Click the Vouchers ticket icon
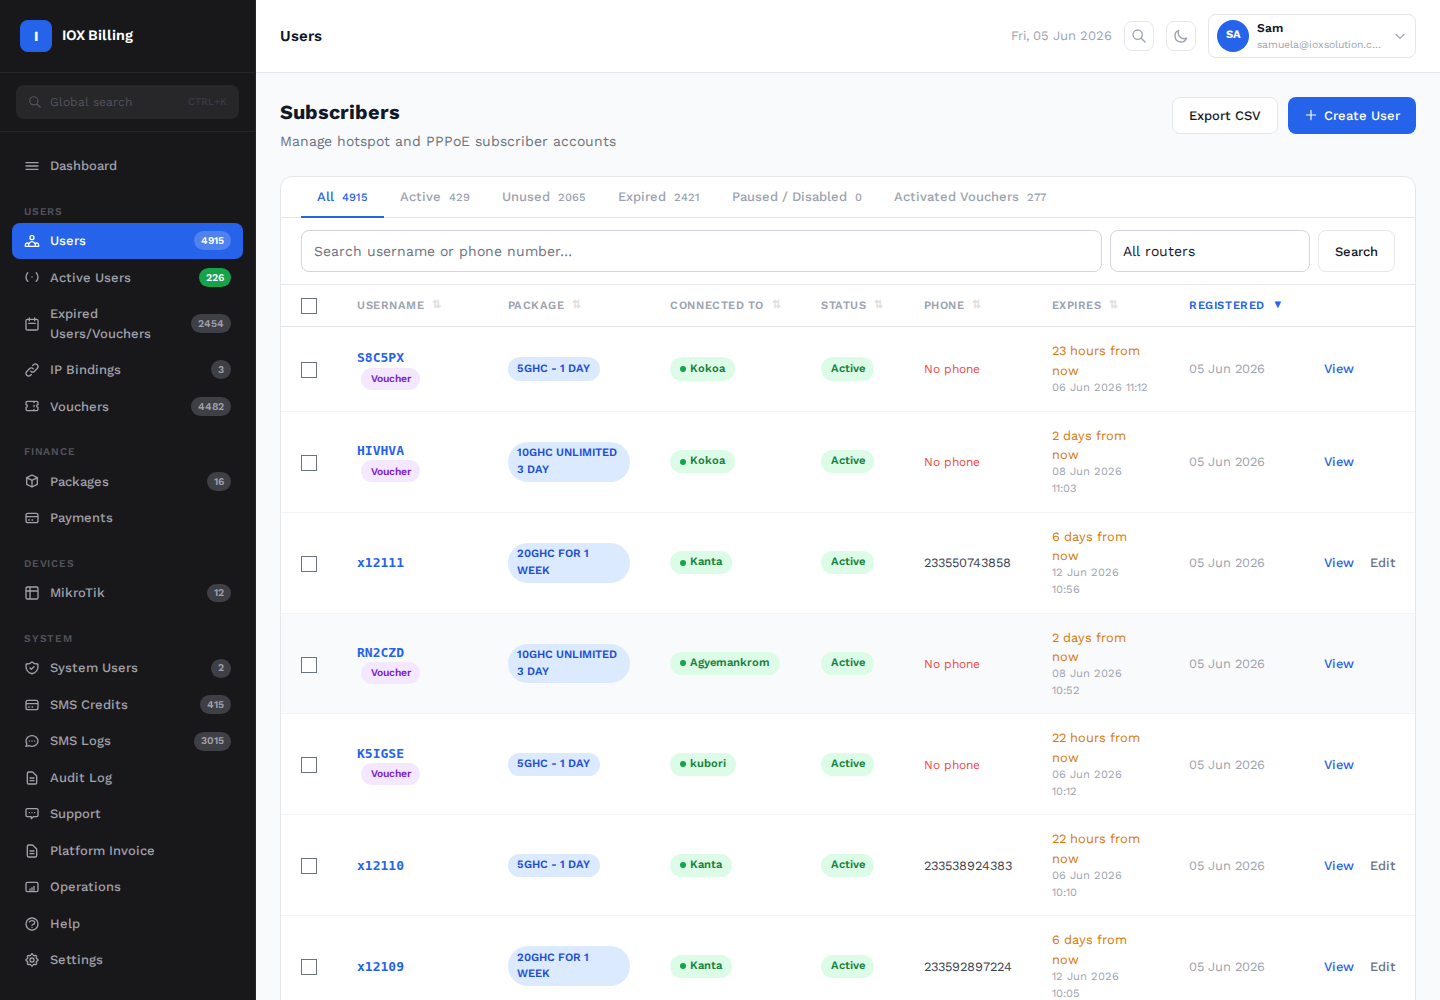 [x=32, y=407]
